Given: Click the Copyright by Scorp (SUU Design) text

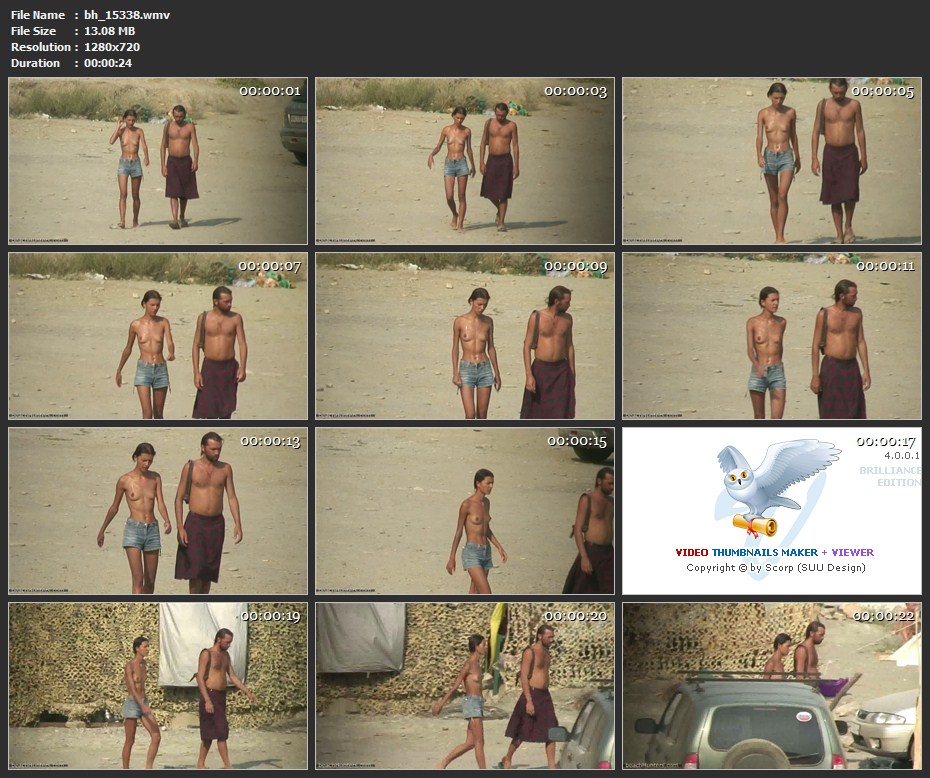Looking at the screenshot, I should (x=775, y=568).
